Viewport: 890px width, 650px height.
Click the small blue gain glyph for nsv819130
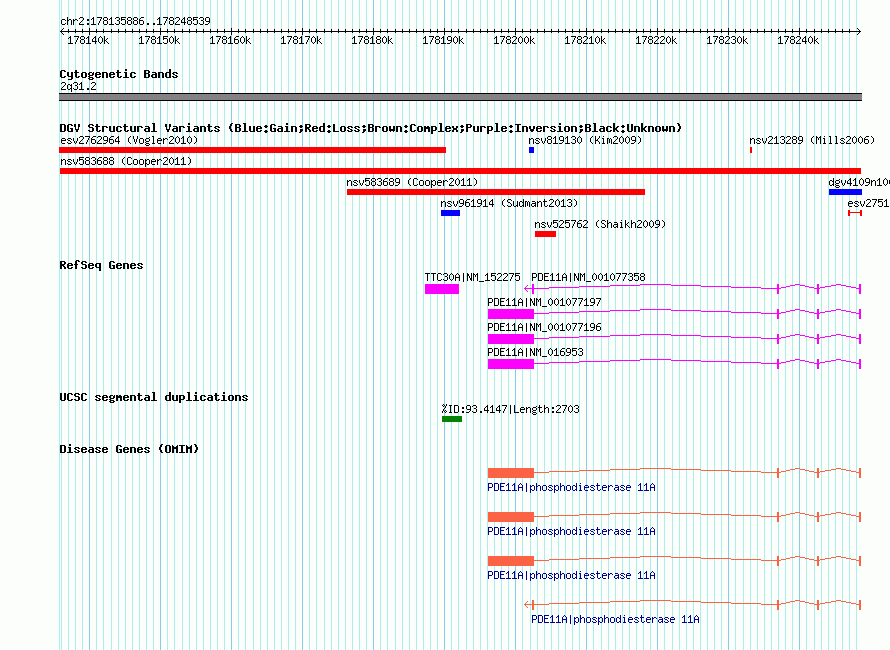tap(531, 150)
